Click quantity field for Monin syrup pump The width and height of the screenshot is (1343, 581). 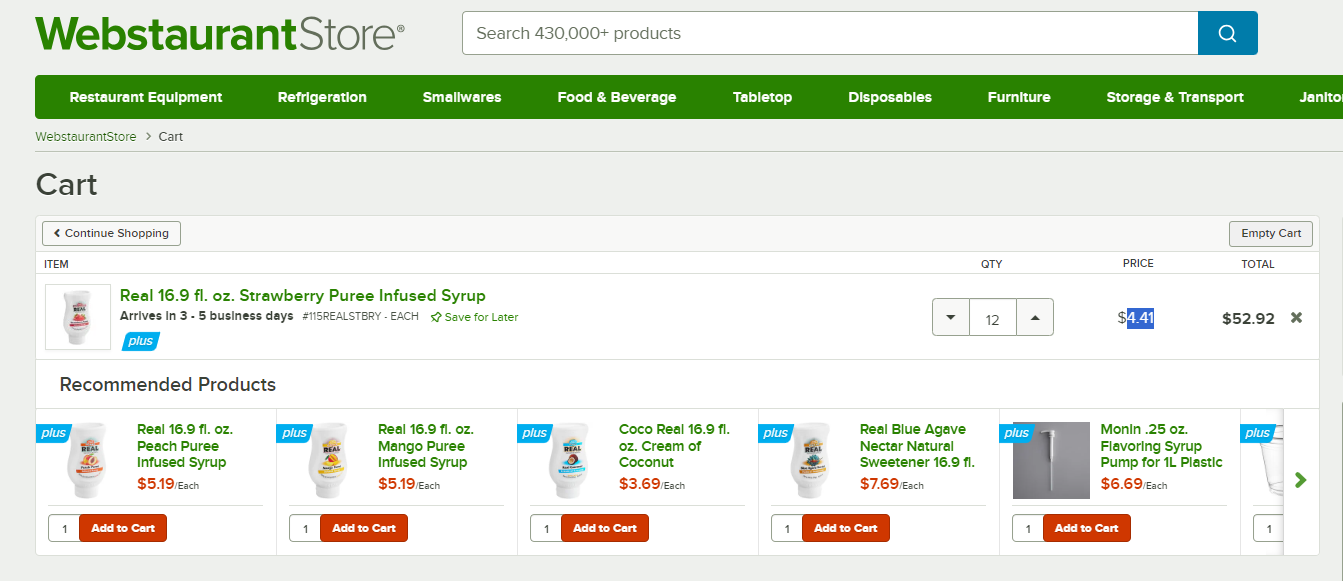[1028, 528]
